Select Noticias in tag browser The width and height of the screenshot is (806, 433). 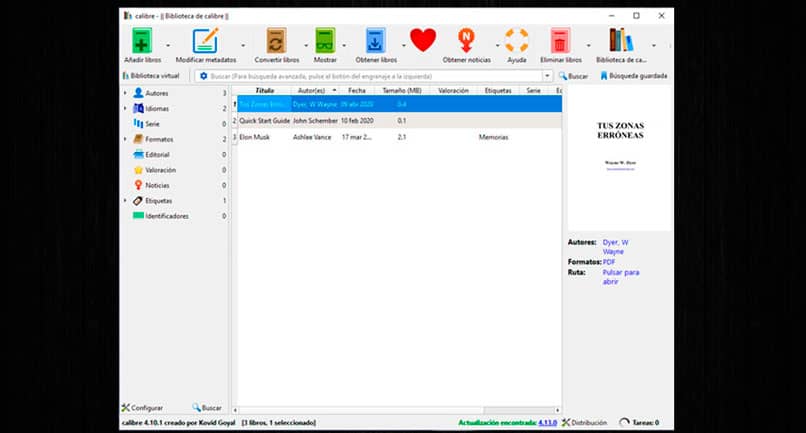click(x=157, y=185)
